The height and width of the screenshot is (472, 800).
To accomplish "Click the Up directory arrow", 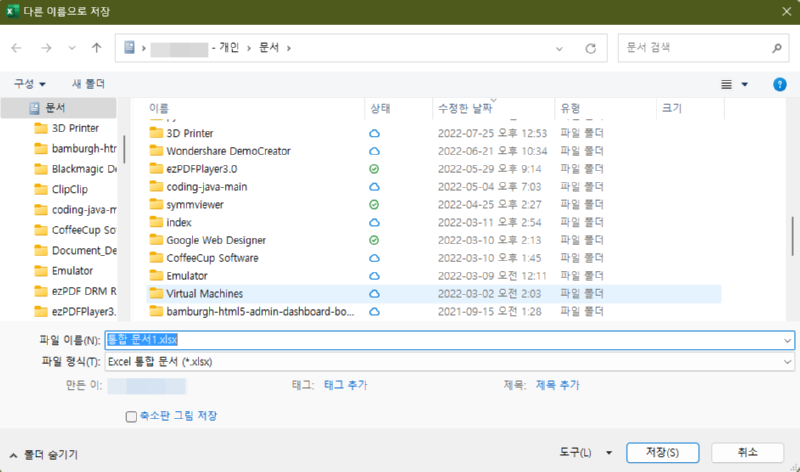I will point(96,47).
